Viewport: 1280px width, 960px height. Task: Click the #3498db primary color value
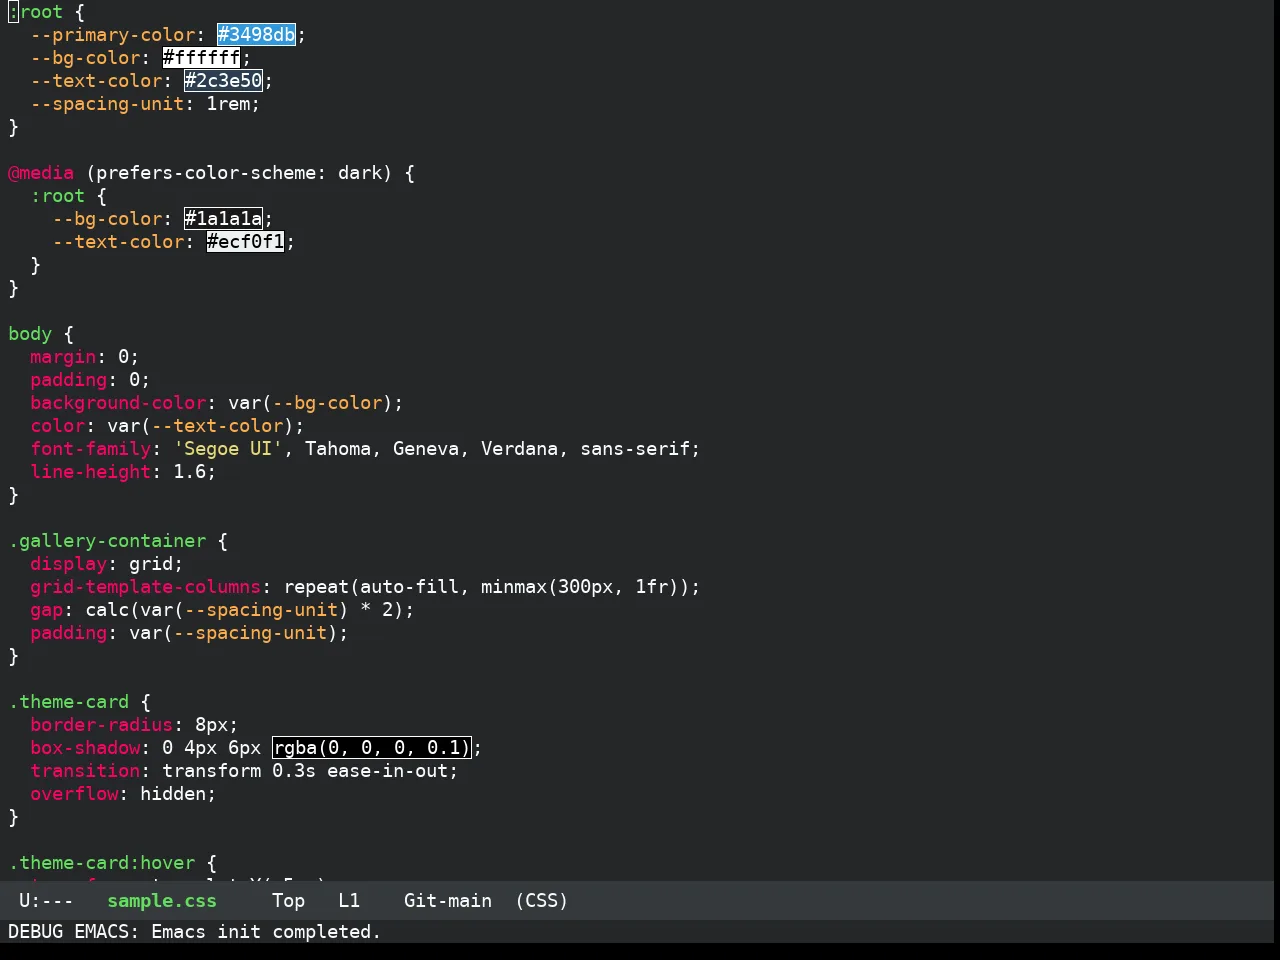(257, 35)
